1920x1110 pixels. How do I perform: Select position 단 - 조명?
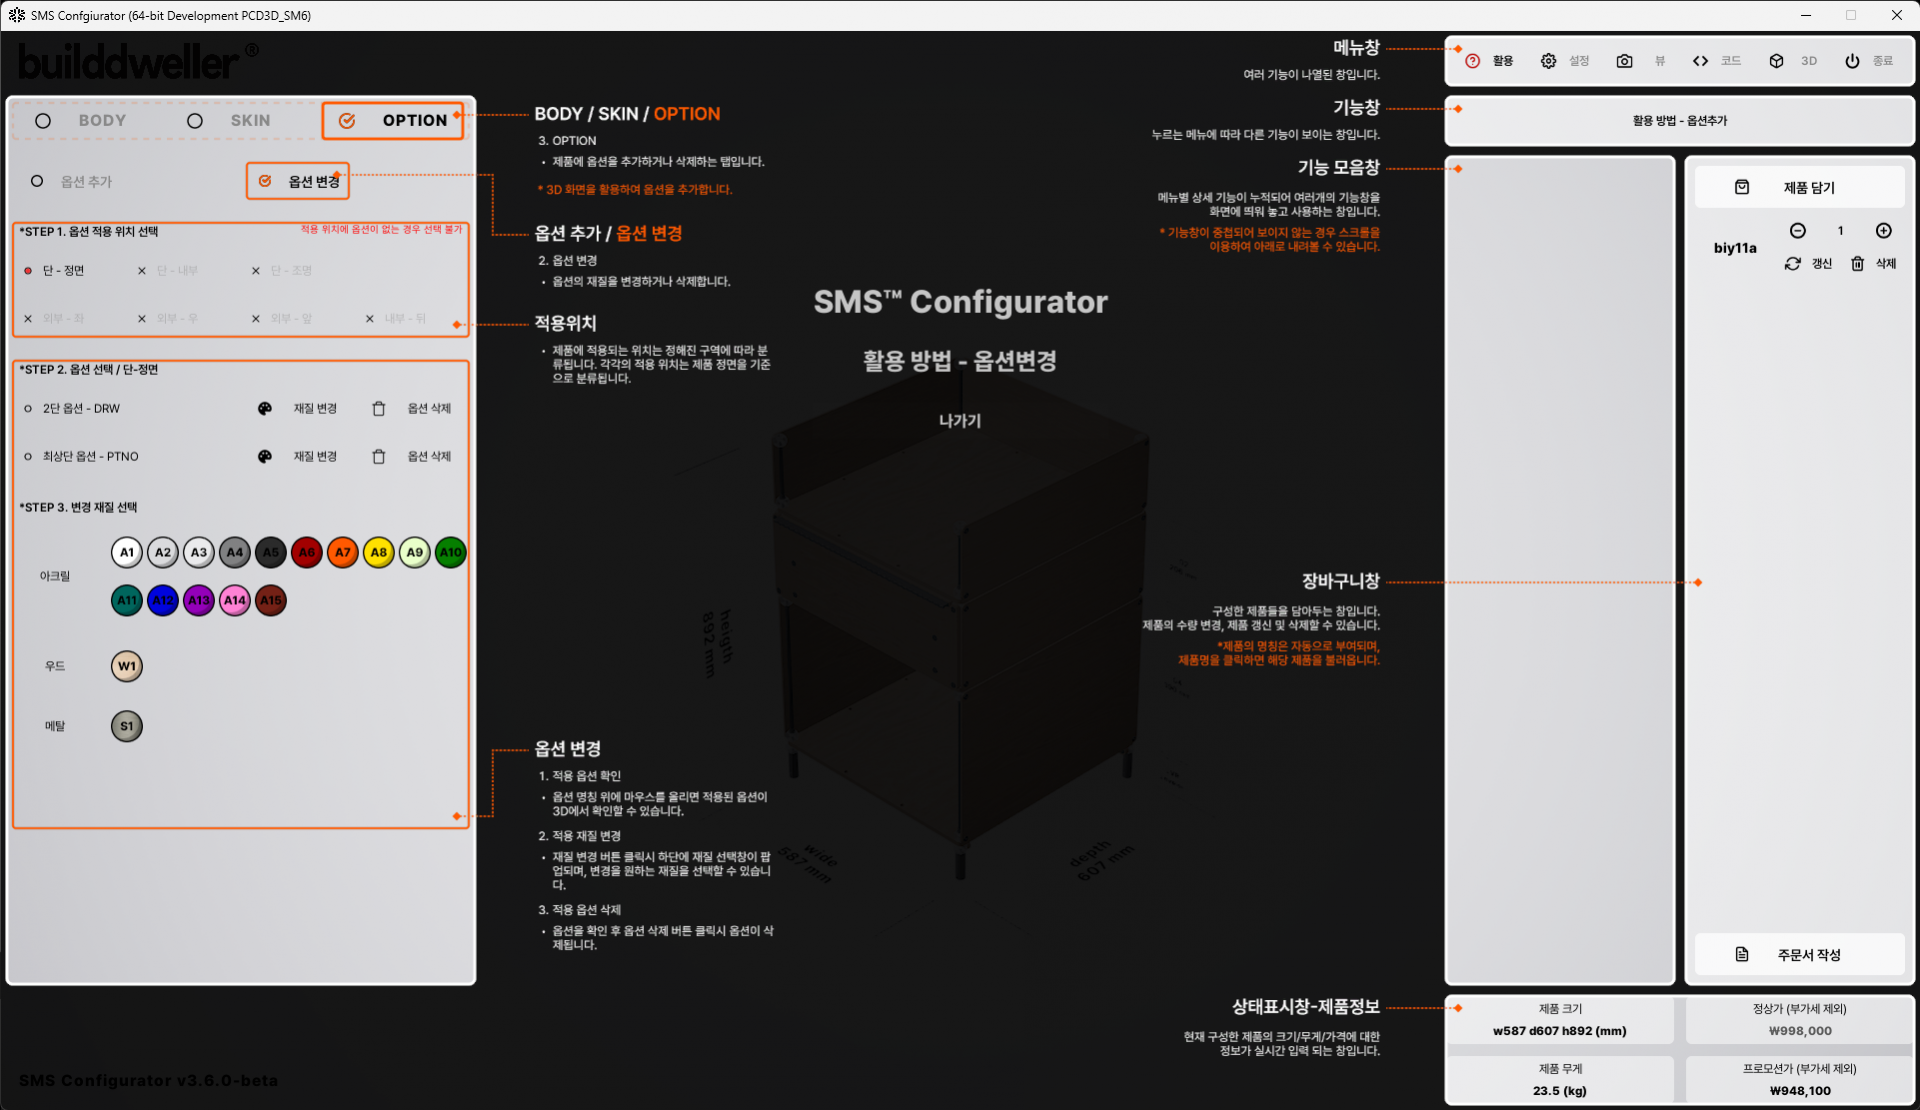282,271
